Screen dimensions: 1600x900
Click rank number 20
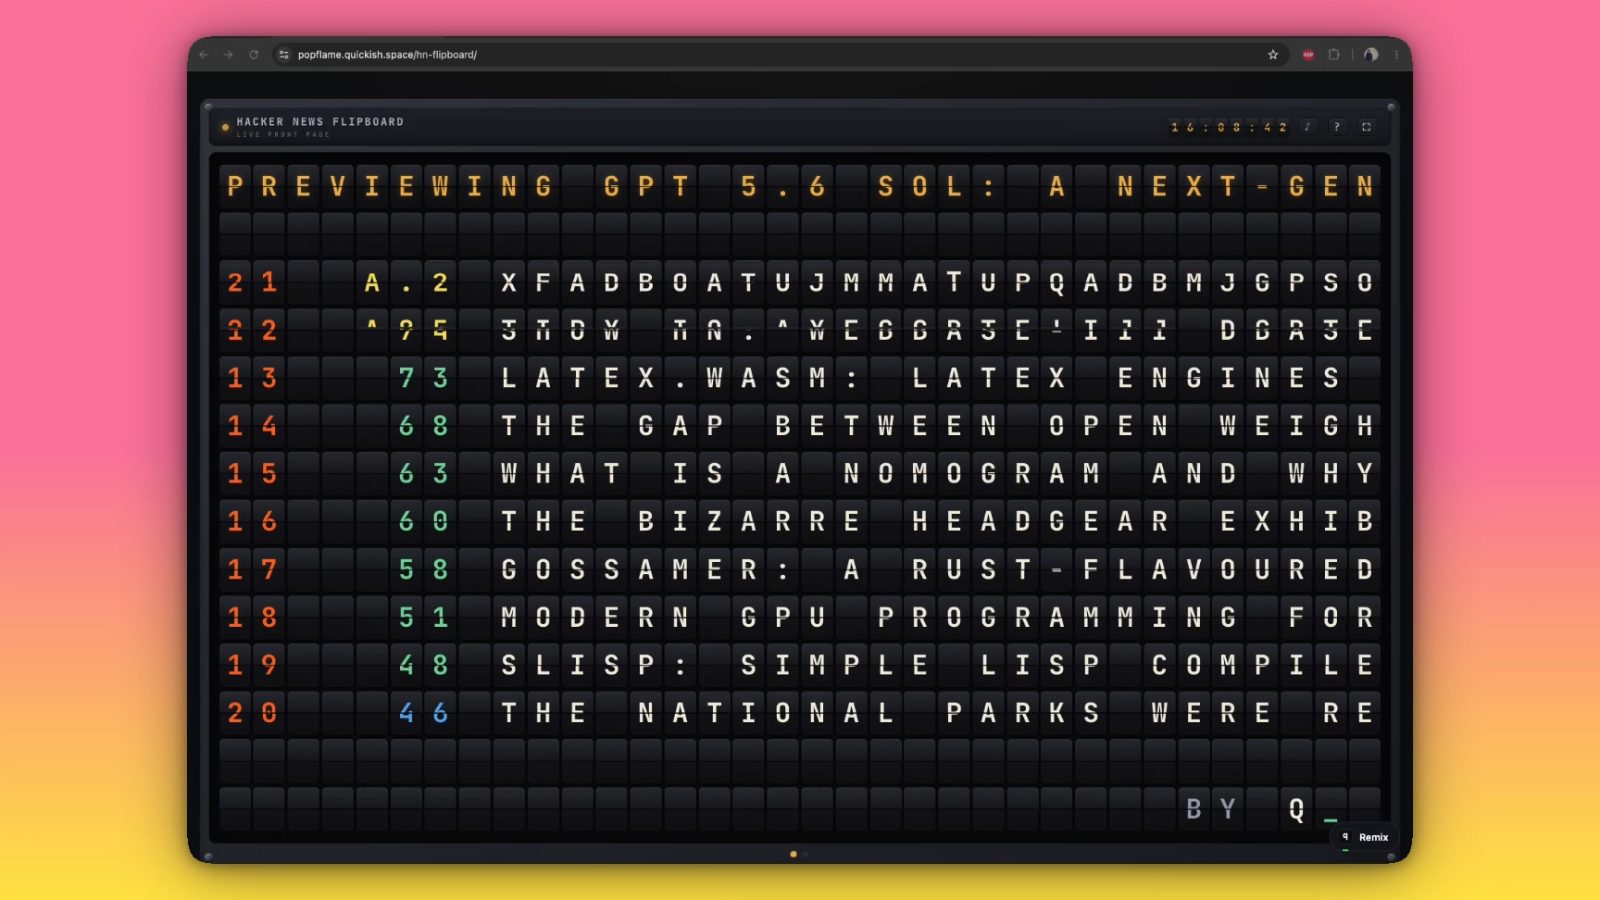[252, 713]
